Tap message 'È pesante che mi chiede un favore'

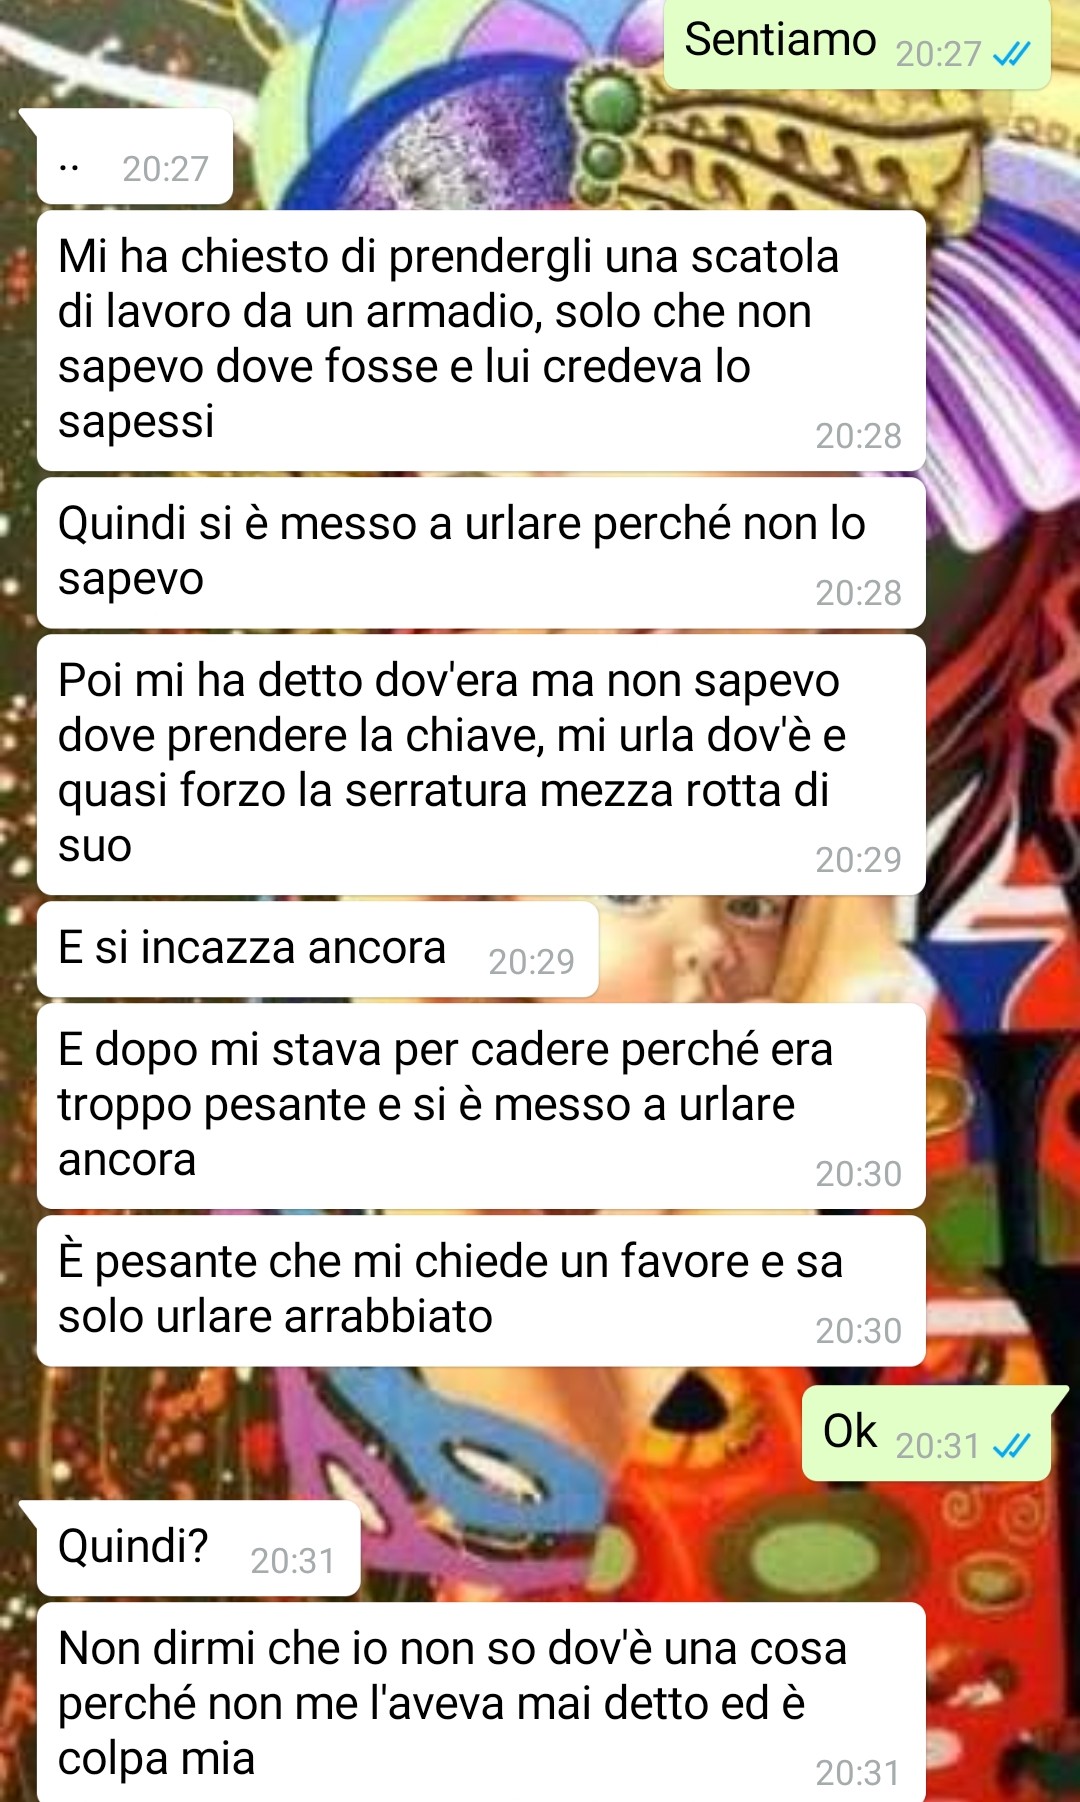tap(481, 1291)
